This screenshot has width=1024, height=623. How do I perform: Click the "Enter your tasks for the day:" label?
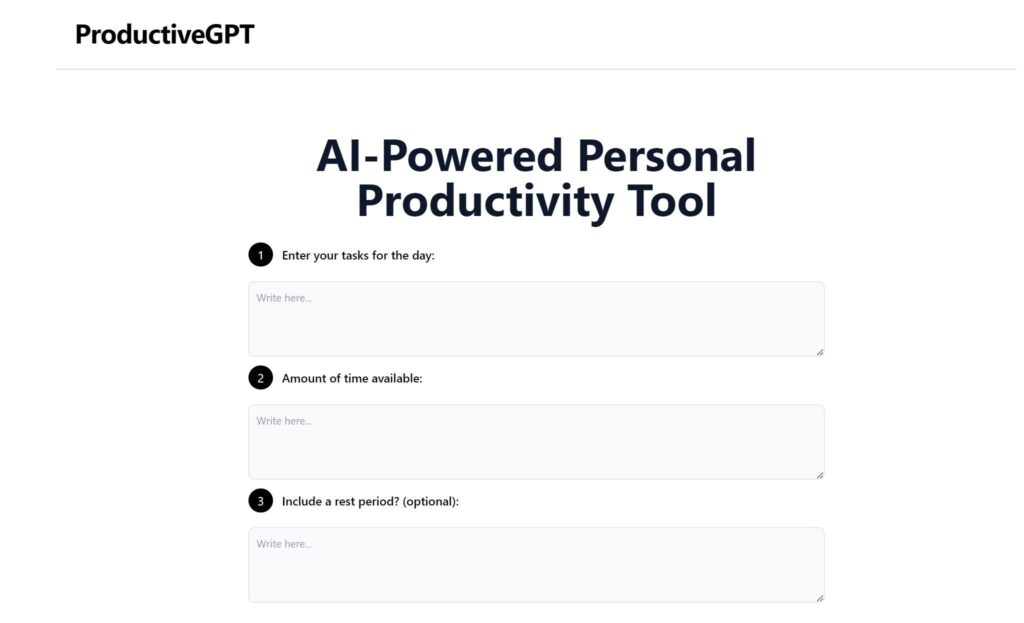358,255
